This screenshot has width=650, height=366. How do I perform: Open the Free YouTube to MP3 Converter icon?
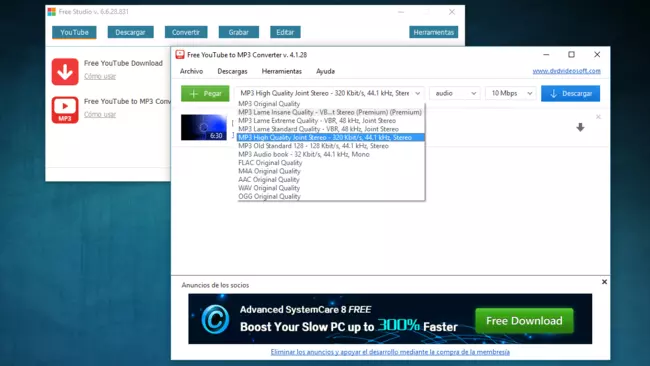click(65, 110)
